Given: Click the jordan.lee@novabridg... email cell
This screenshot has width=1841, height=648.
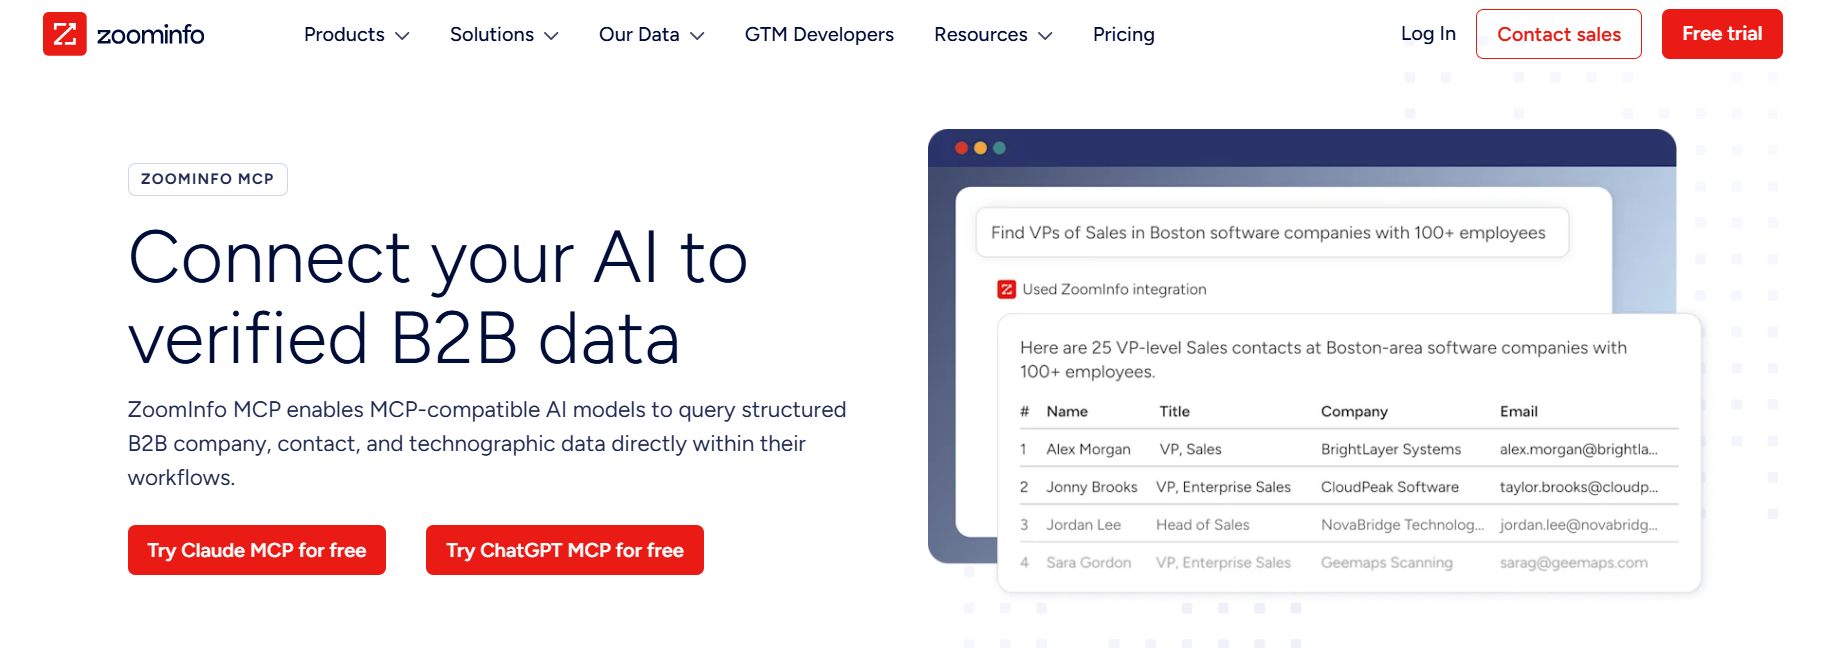Looking at the screenshot, I should 1578,525.
